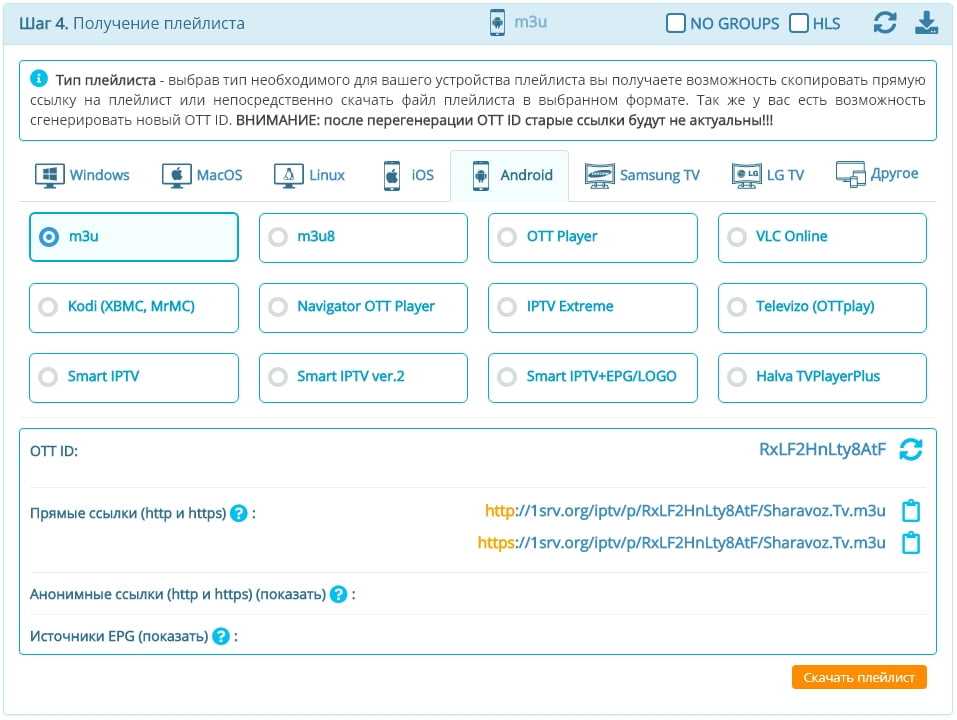This screenshot has height=720, width=957.
Task: Regenerate the OTT ID with the refresh icon
Action: (910, 450)
